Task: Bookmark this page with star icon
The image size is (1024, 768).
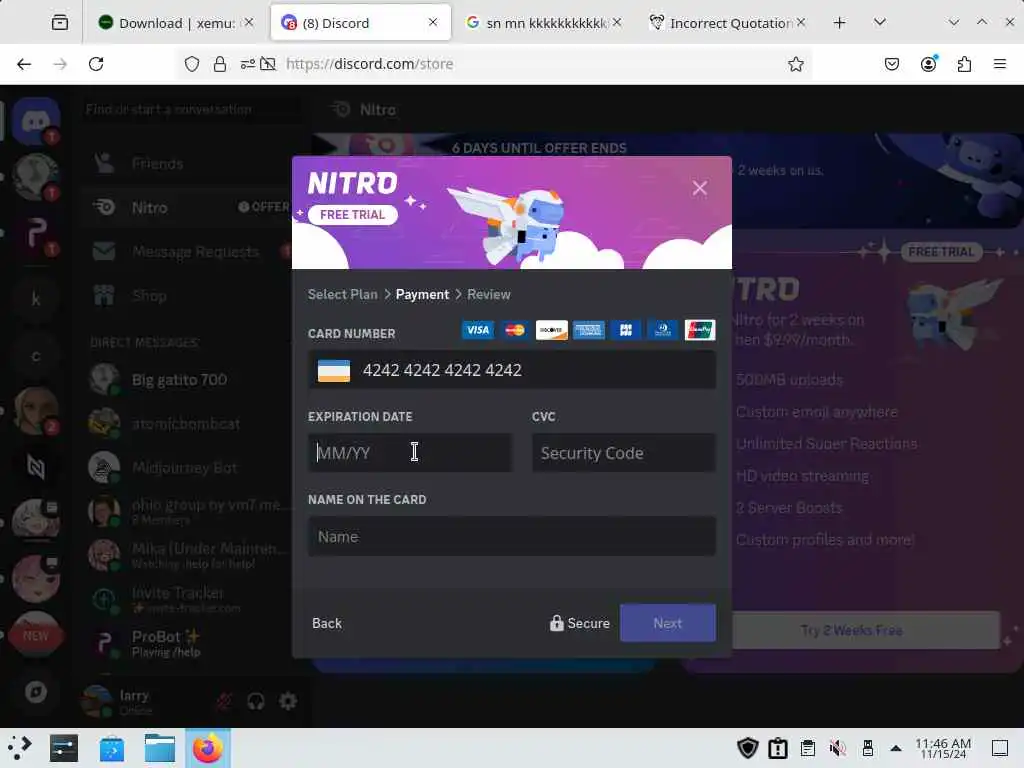Action: tap(795, 64)
